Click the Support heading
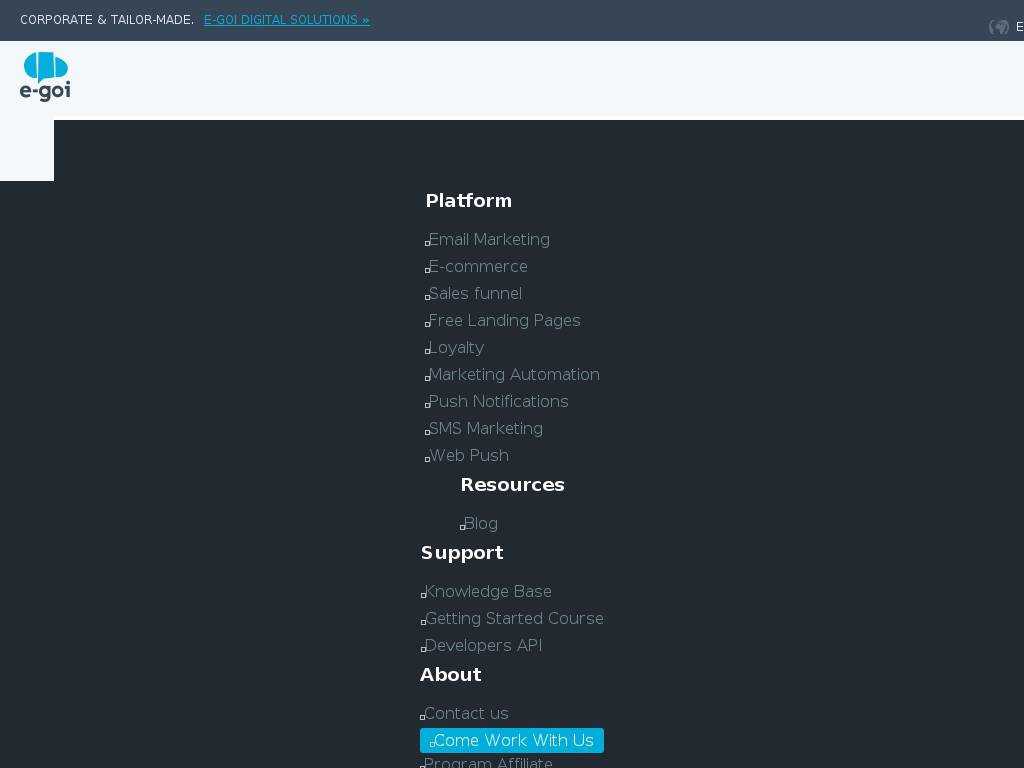Viewport: 1024px width, 768px height. (462, 552)
